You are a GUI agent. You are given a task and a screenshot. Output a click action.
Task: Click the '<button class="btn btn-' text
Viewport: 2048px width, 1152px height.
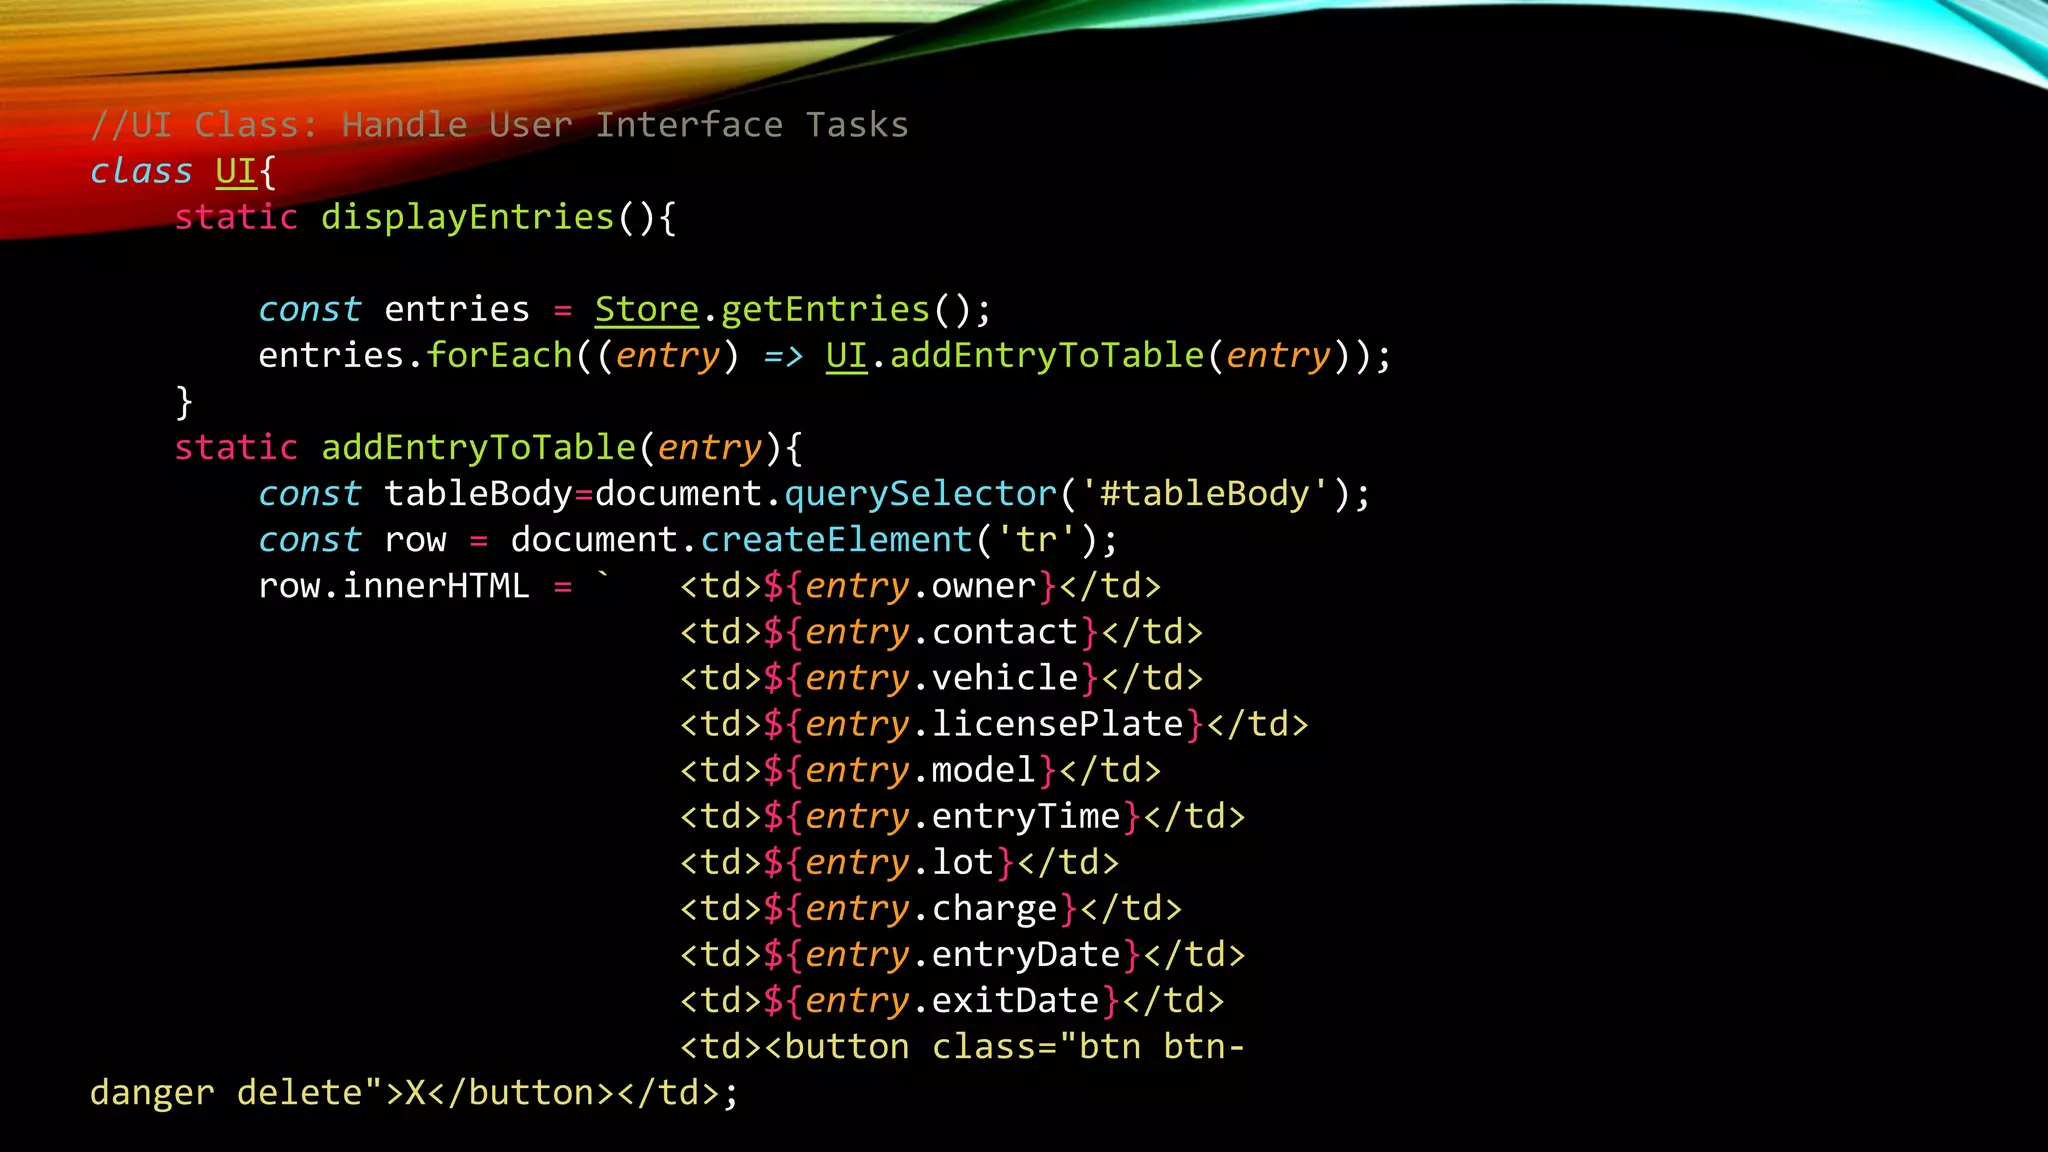(x=1005, y=1047)
